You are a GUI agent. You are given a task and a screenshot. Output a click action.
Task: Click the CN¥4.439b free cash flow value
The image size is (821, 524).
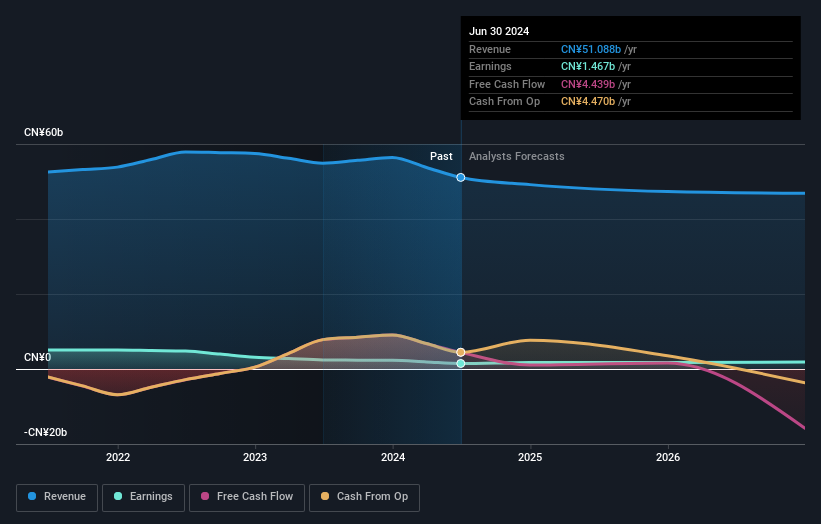tap(587, 84)
